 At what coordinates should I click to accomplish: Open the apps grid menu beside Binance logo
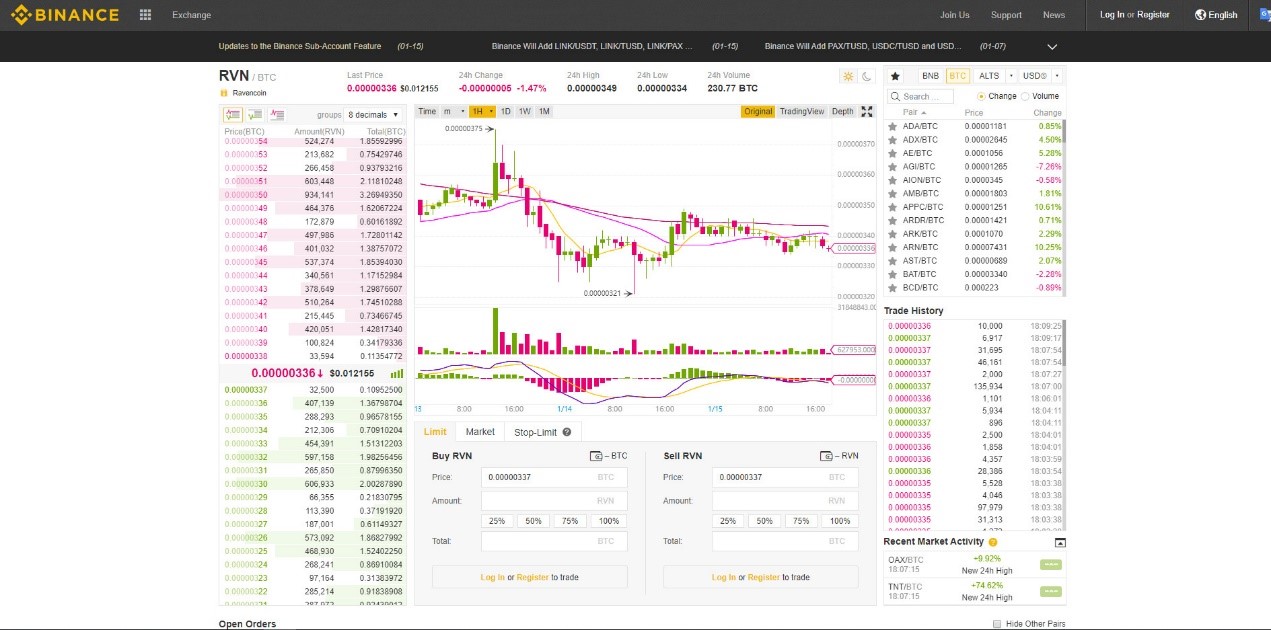(x=146, y=15)
